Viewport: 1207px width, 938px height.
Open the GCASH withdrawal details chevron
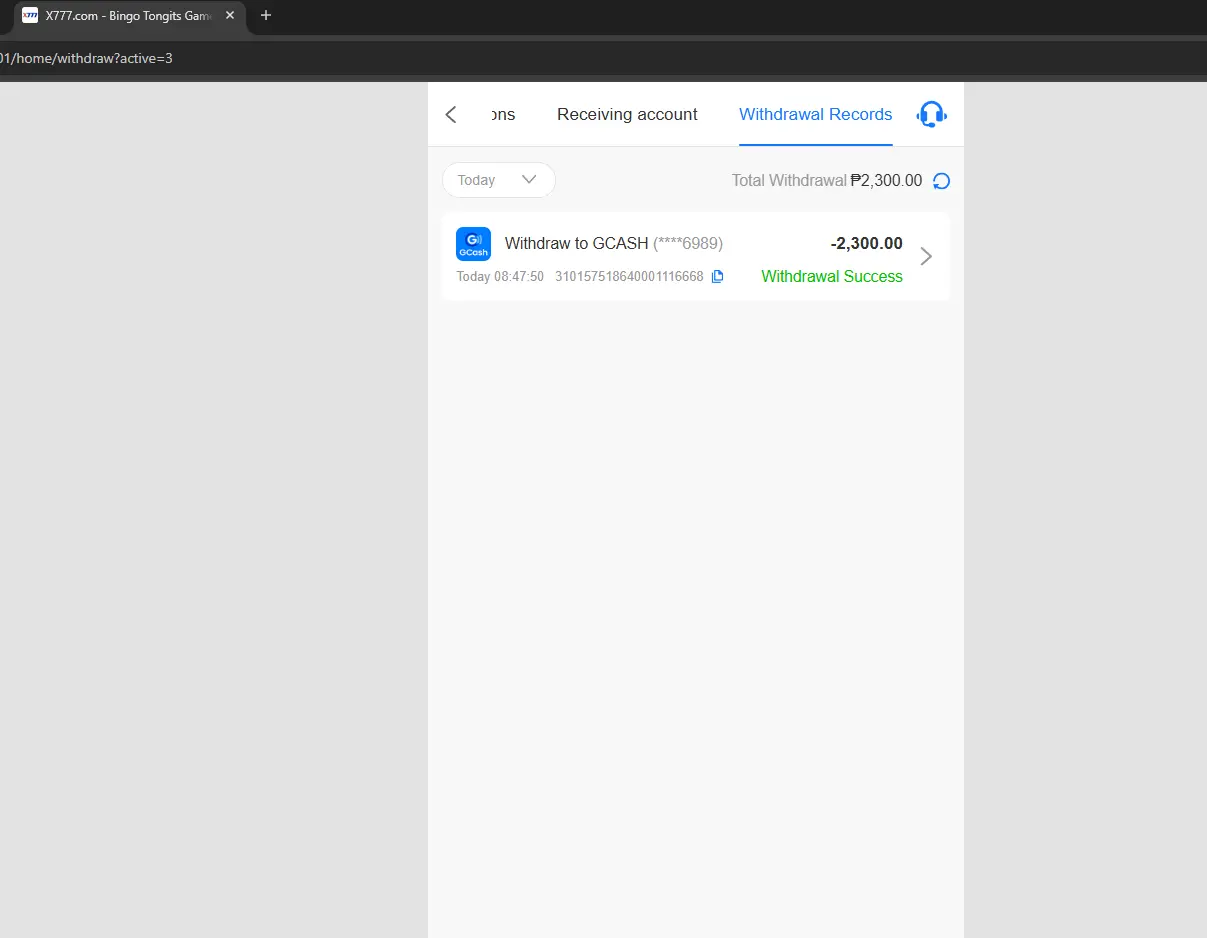point(926,256)
